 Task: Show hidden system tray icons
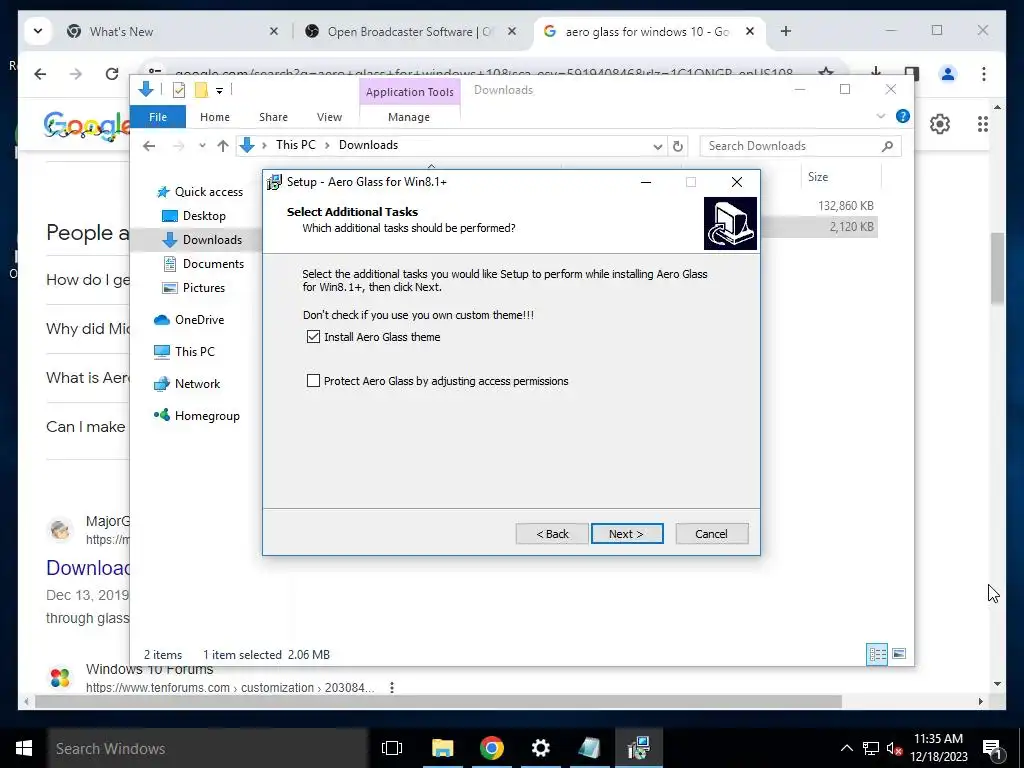[x=846, y=748]
